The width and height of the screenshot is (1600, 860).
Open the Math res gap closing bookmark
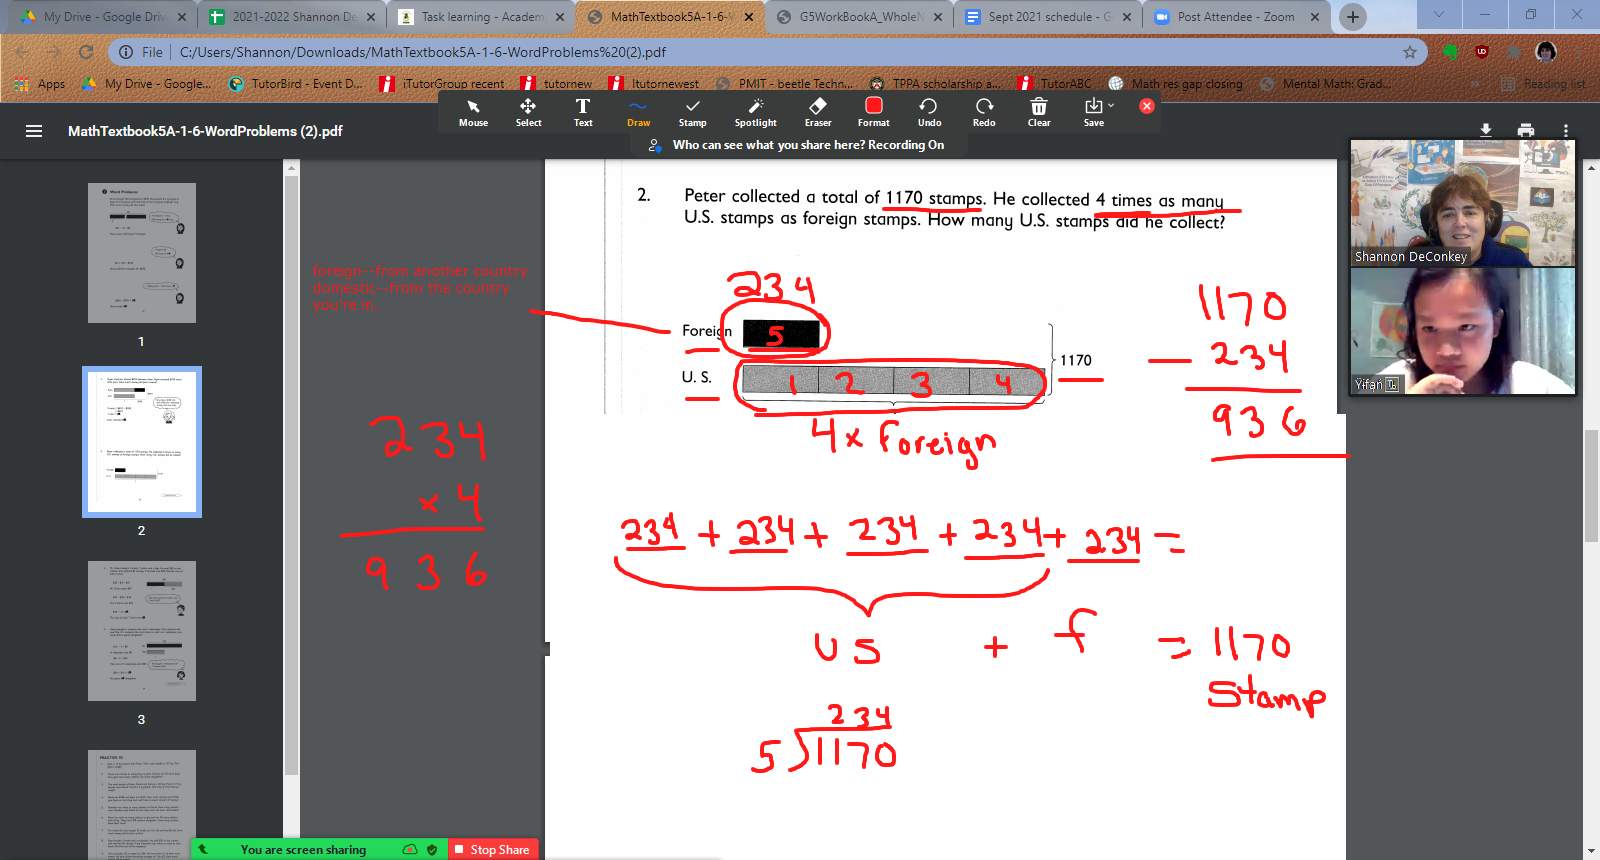1175,84
